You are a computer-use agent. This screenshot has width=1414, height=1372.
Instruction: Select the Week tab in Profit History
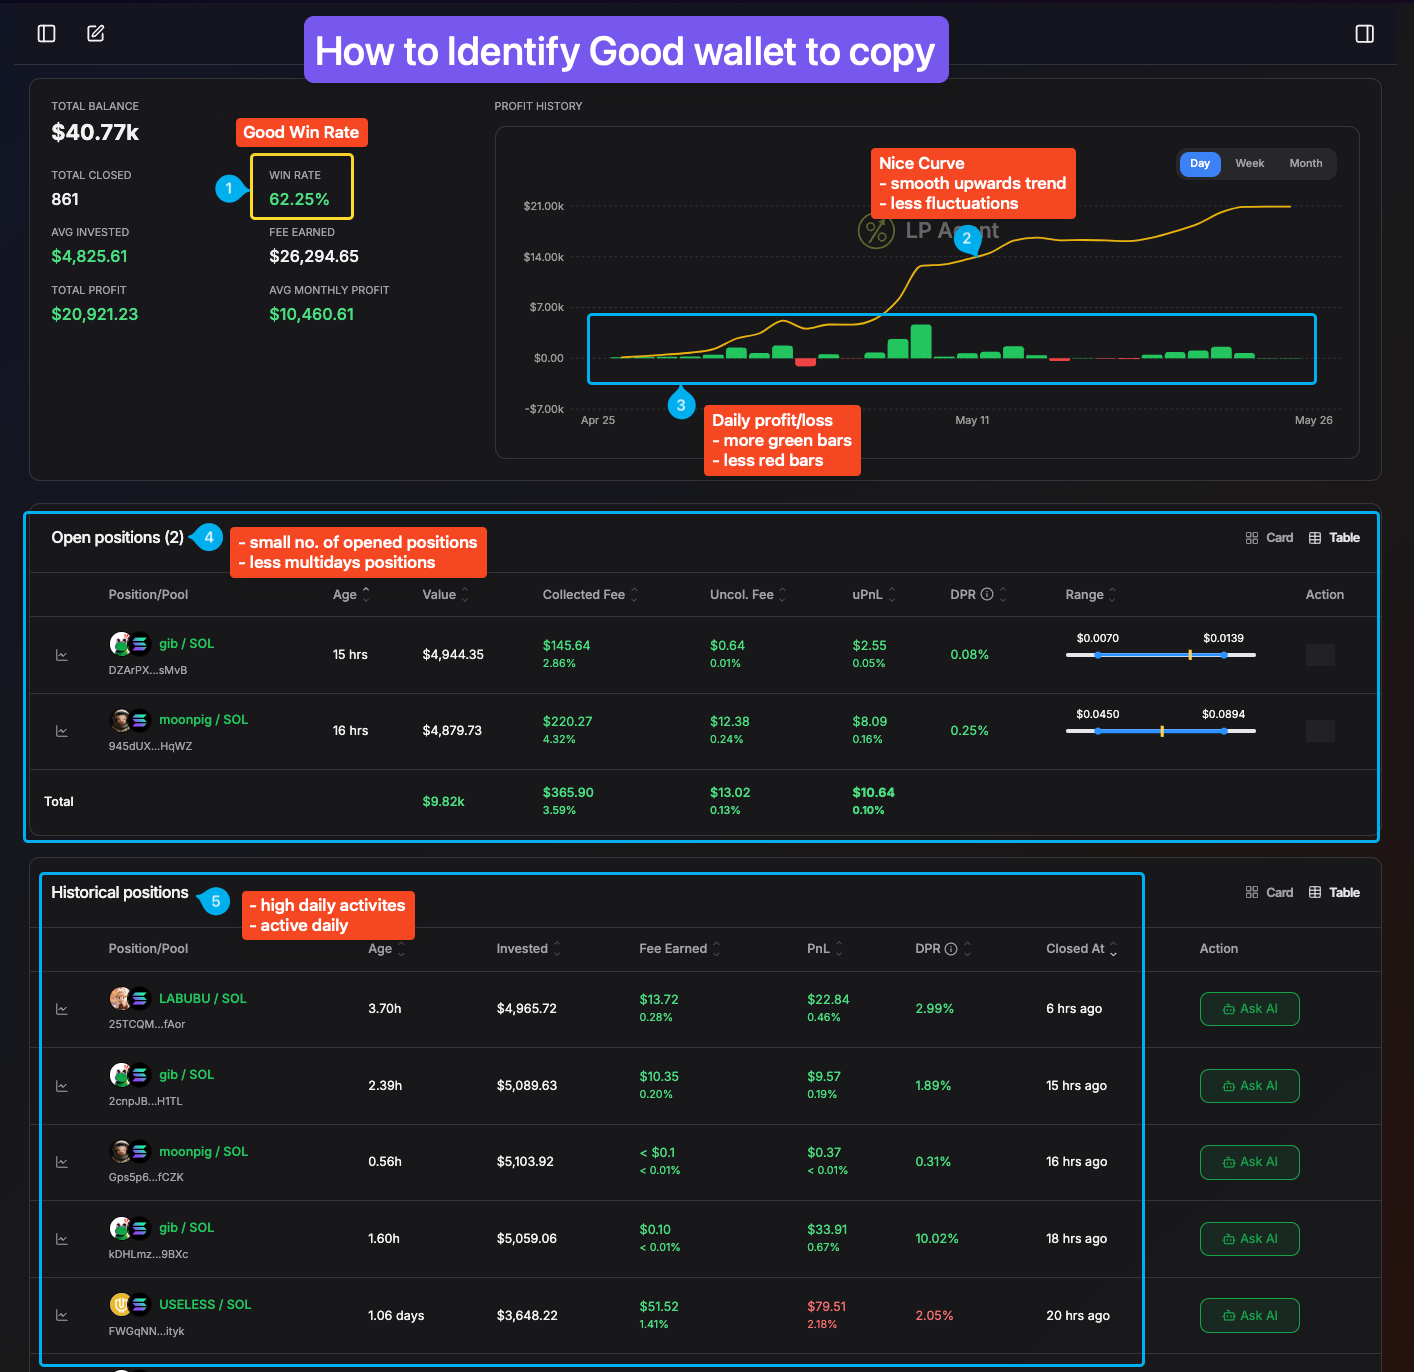tap(1249, 164)
